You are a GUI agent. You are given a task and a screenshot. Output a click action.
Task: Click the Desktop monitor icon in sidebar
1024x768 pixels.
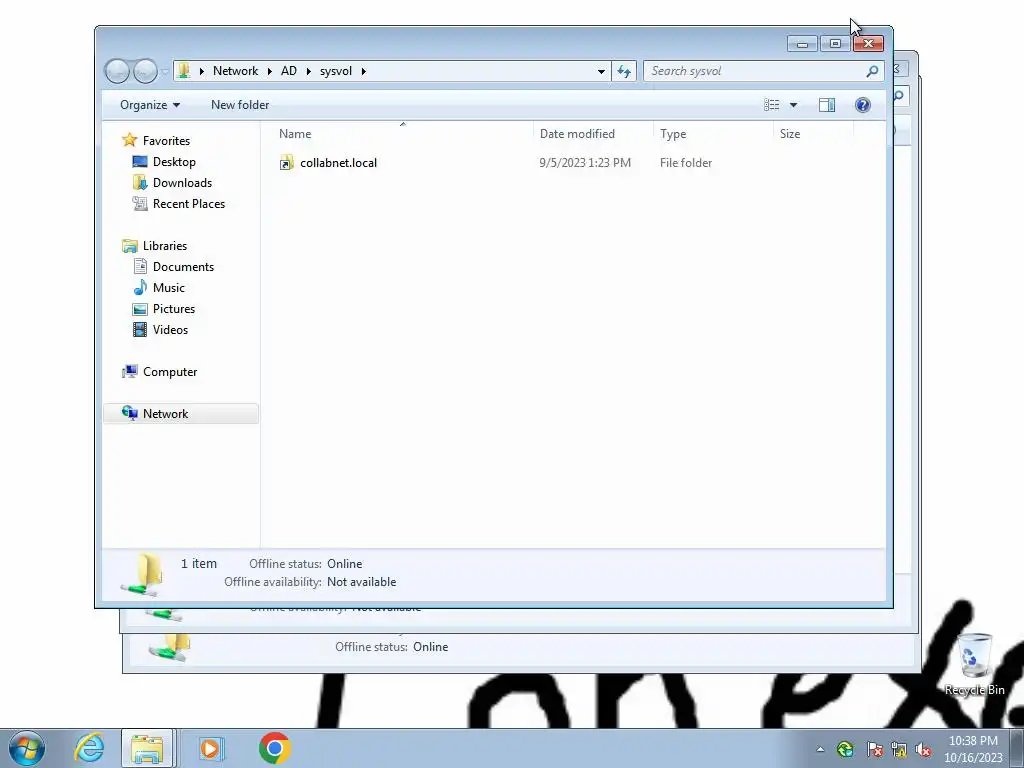click(140, 161)
